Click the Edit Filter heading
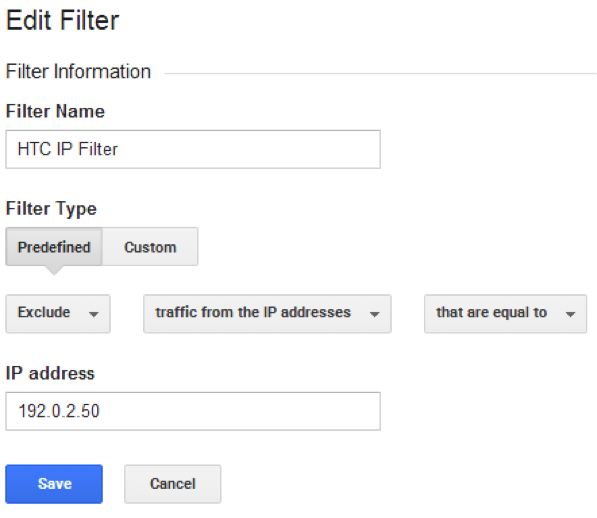 63,20
